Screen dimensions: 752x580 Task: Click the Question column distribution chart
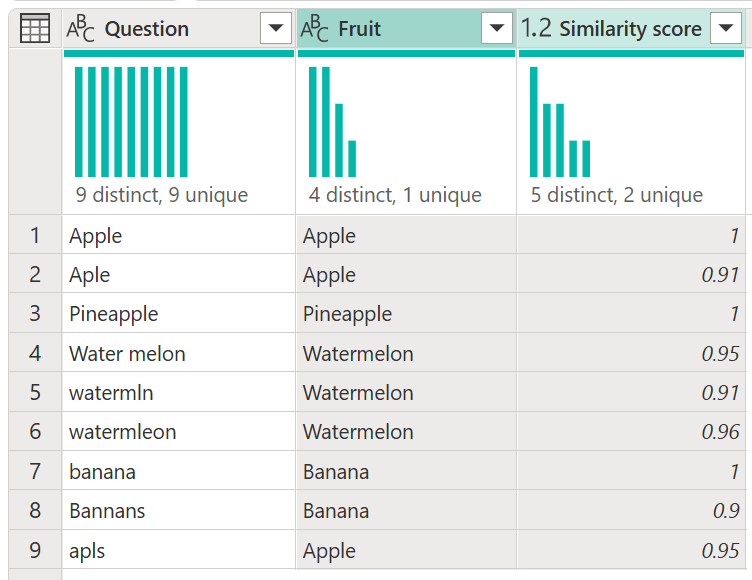point(131,121)
